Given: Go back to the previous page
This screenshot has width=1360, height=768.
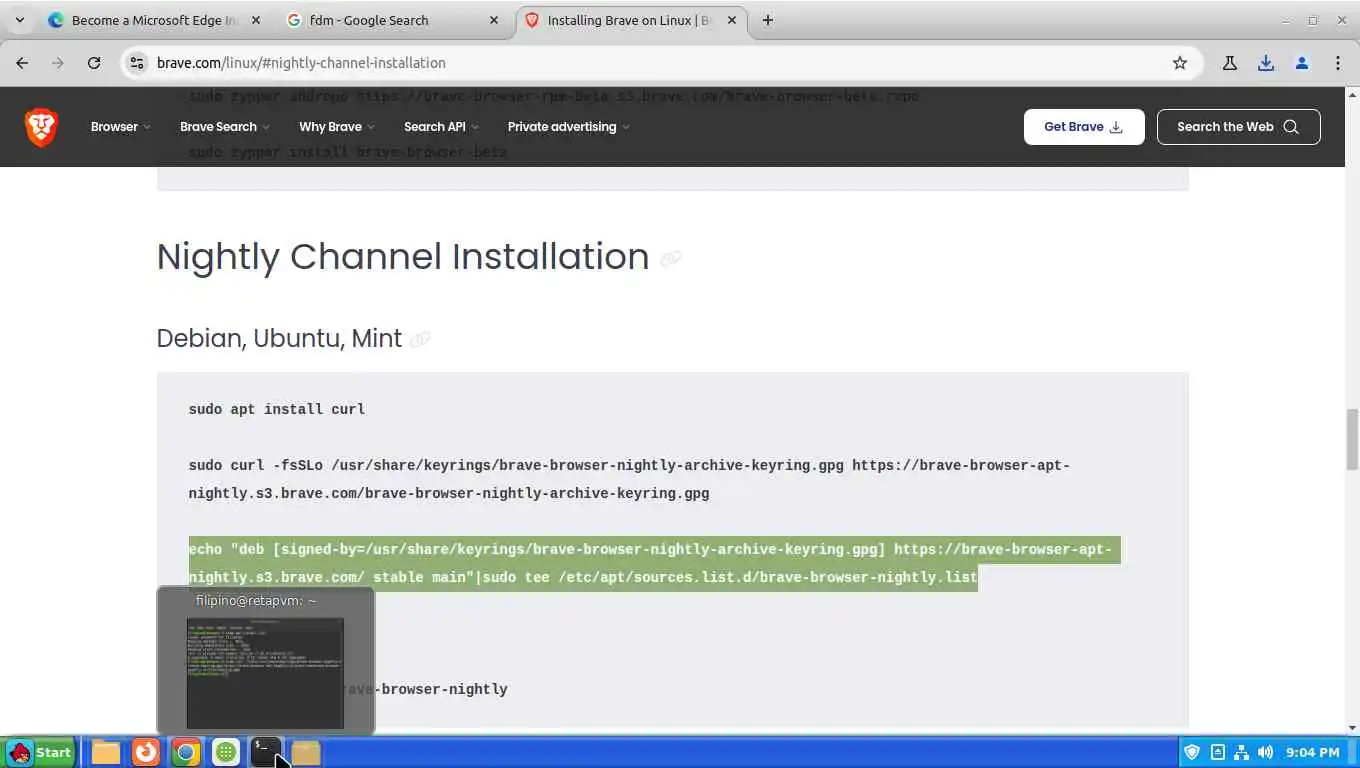Looking at the screenshot, I should tap(22, 63).
